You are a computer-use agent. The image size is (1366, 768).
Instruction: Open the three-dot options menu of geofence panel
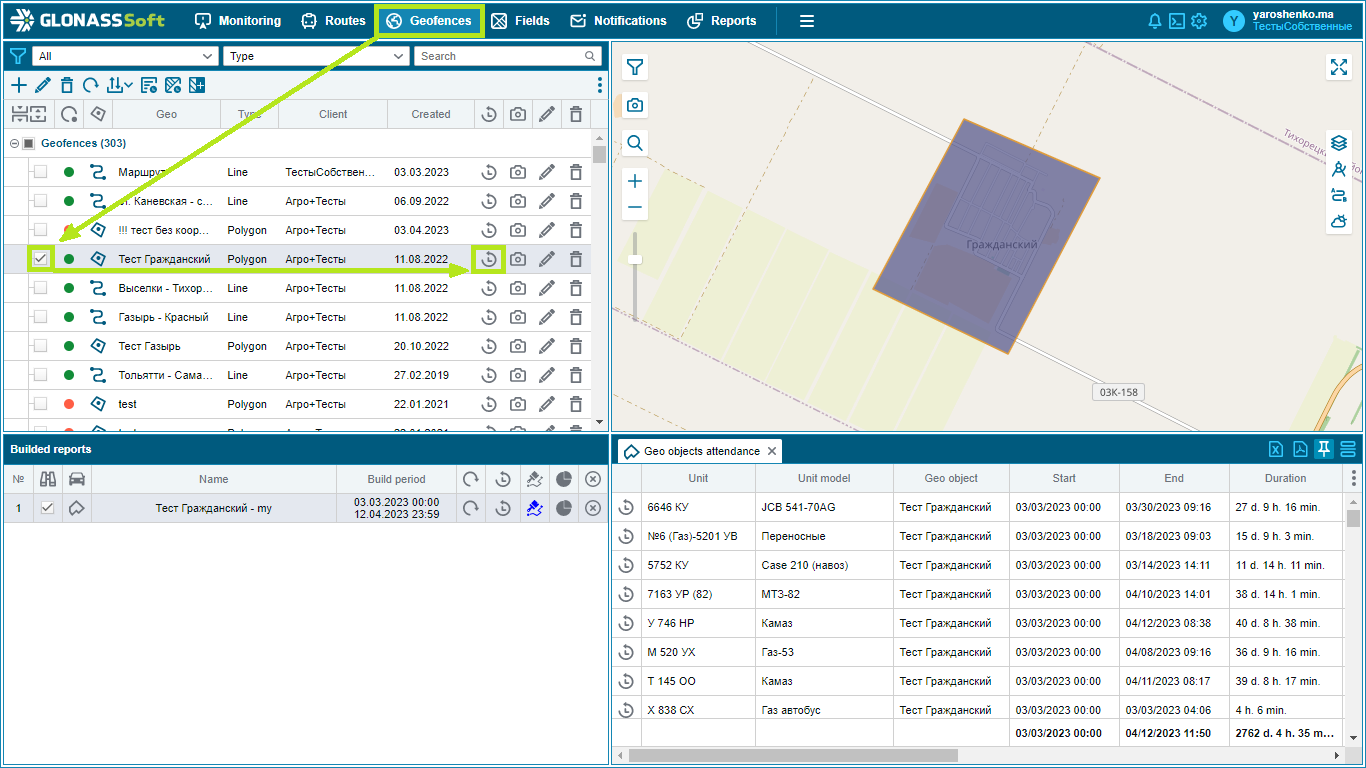[x=600, y=85]
